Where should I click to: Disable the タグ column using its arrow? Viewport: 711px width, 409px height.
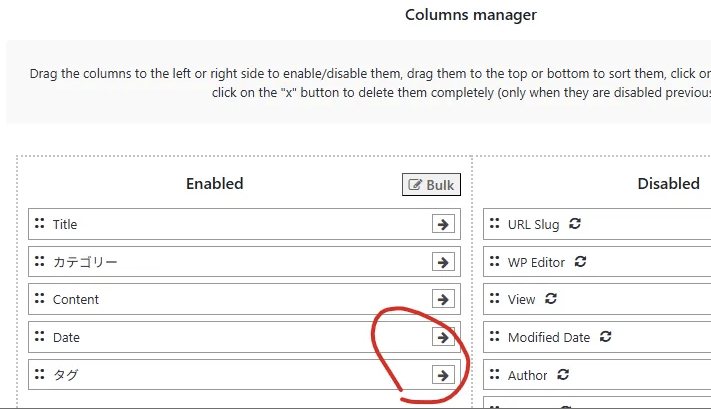tap(442, 374)
